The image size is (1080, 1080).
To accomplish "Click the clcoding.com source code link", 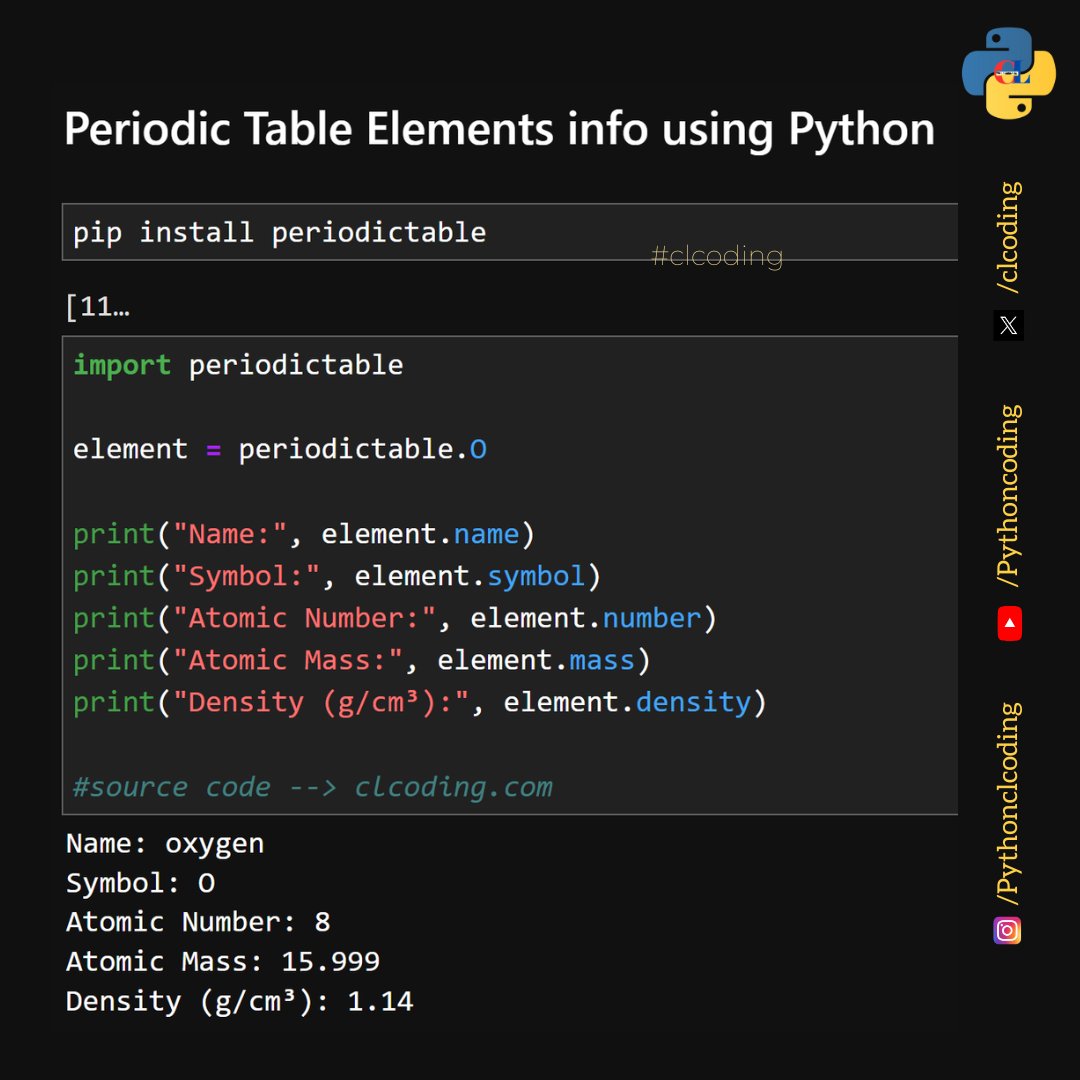I will (452, 787).
